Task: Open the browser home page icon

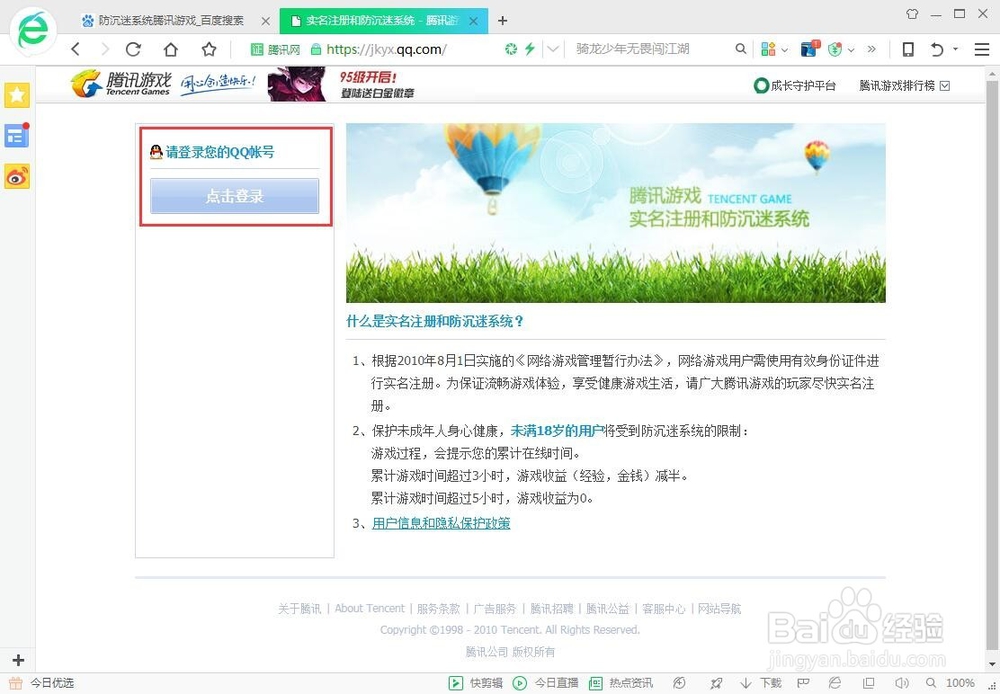Action: pyautogui.click(x=171, y=49)
